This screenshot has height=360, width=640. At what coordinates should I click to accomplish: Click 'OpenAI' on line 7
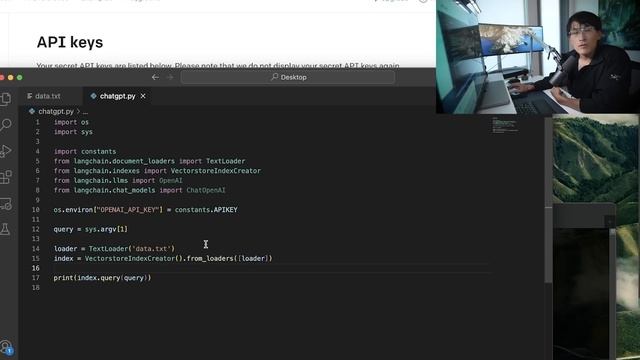click(x=171, y=180)
